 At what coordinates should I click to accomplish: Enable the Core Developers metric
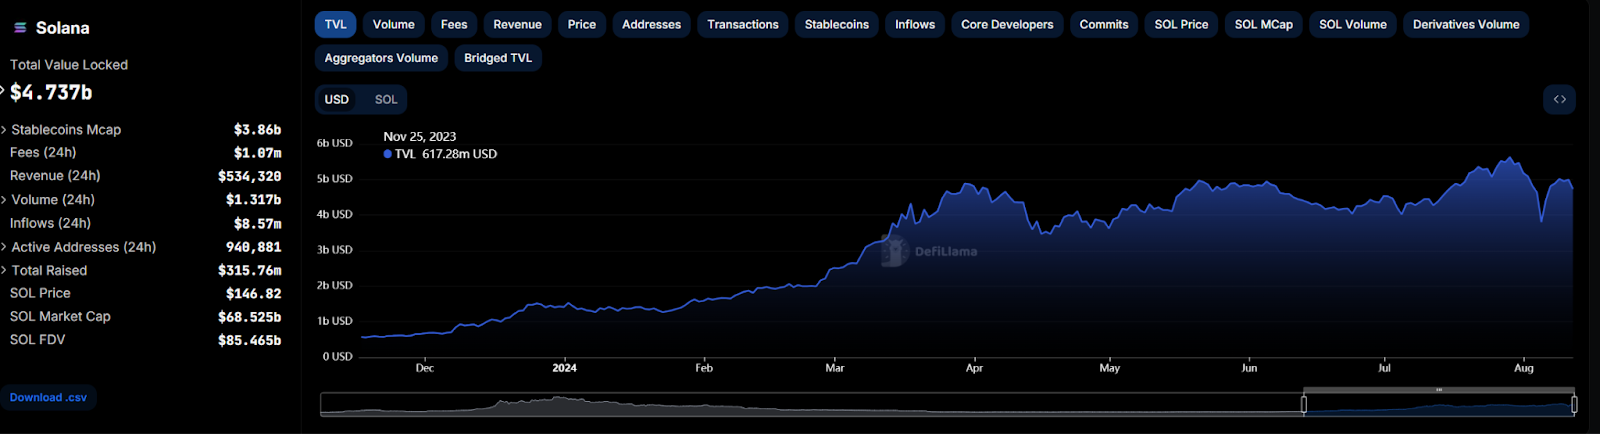click(x=1007, y=24)
